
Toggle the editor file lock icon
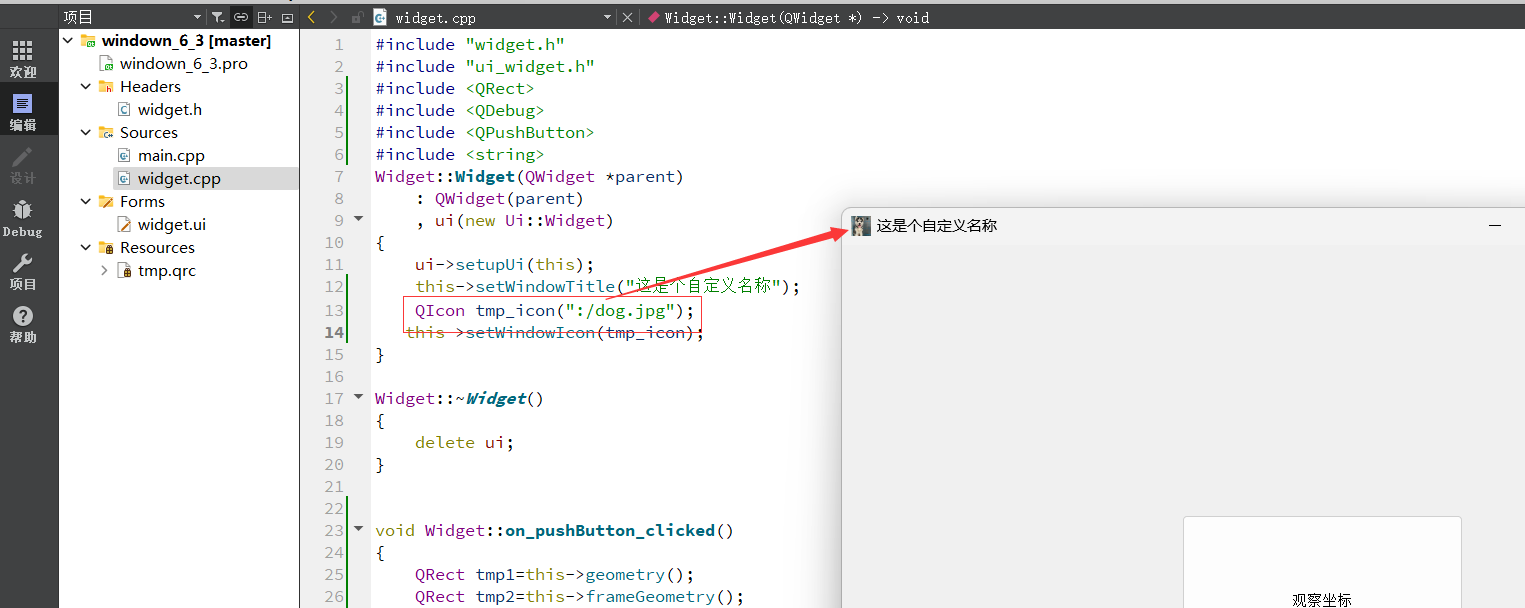(x=357, y=17)
